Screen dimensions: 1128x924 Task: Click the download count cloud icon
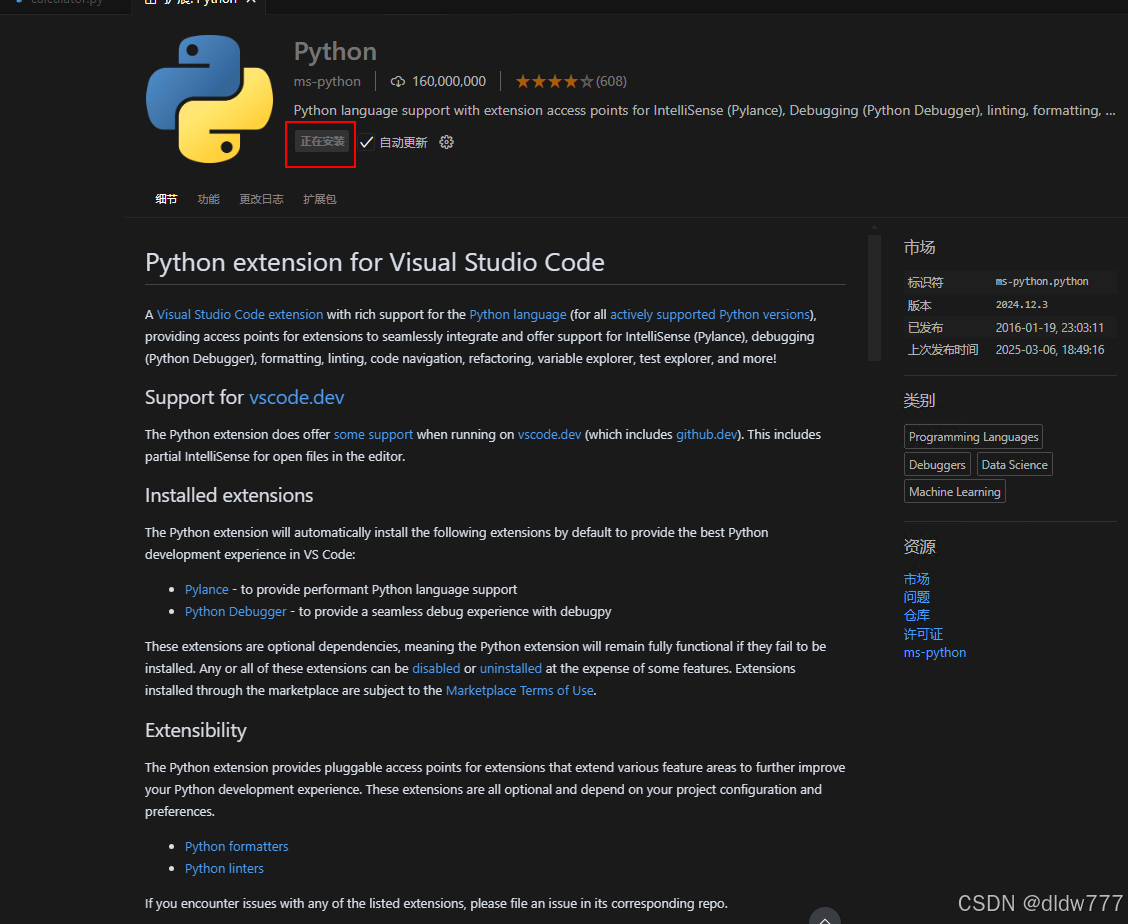tap(398, 81)
